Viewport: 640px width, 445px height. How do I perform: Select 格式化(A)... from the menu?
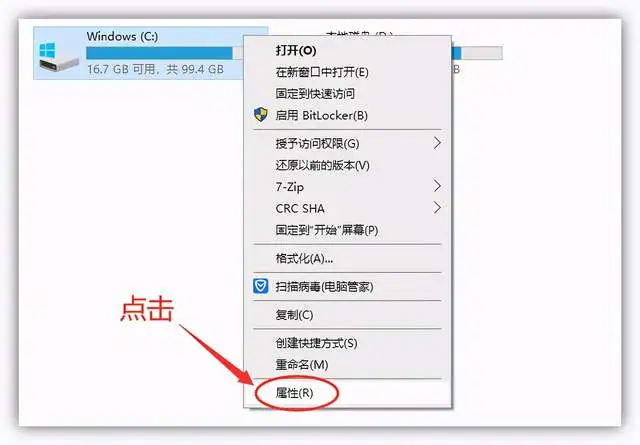click(x=347, y=258)
